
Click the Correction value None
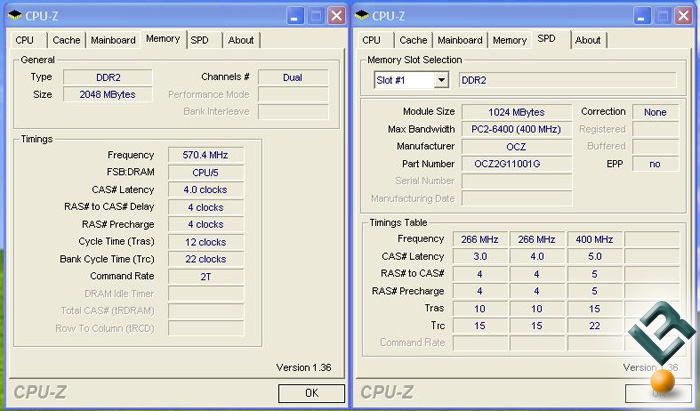coord(655,112)
